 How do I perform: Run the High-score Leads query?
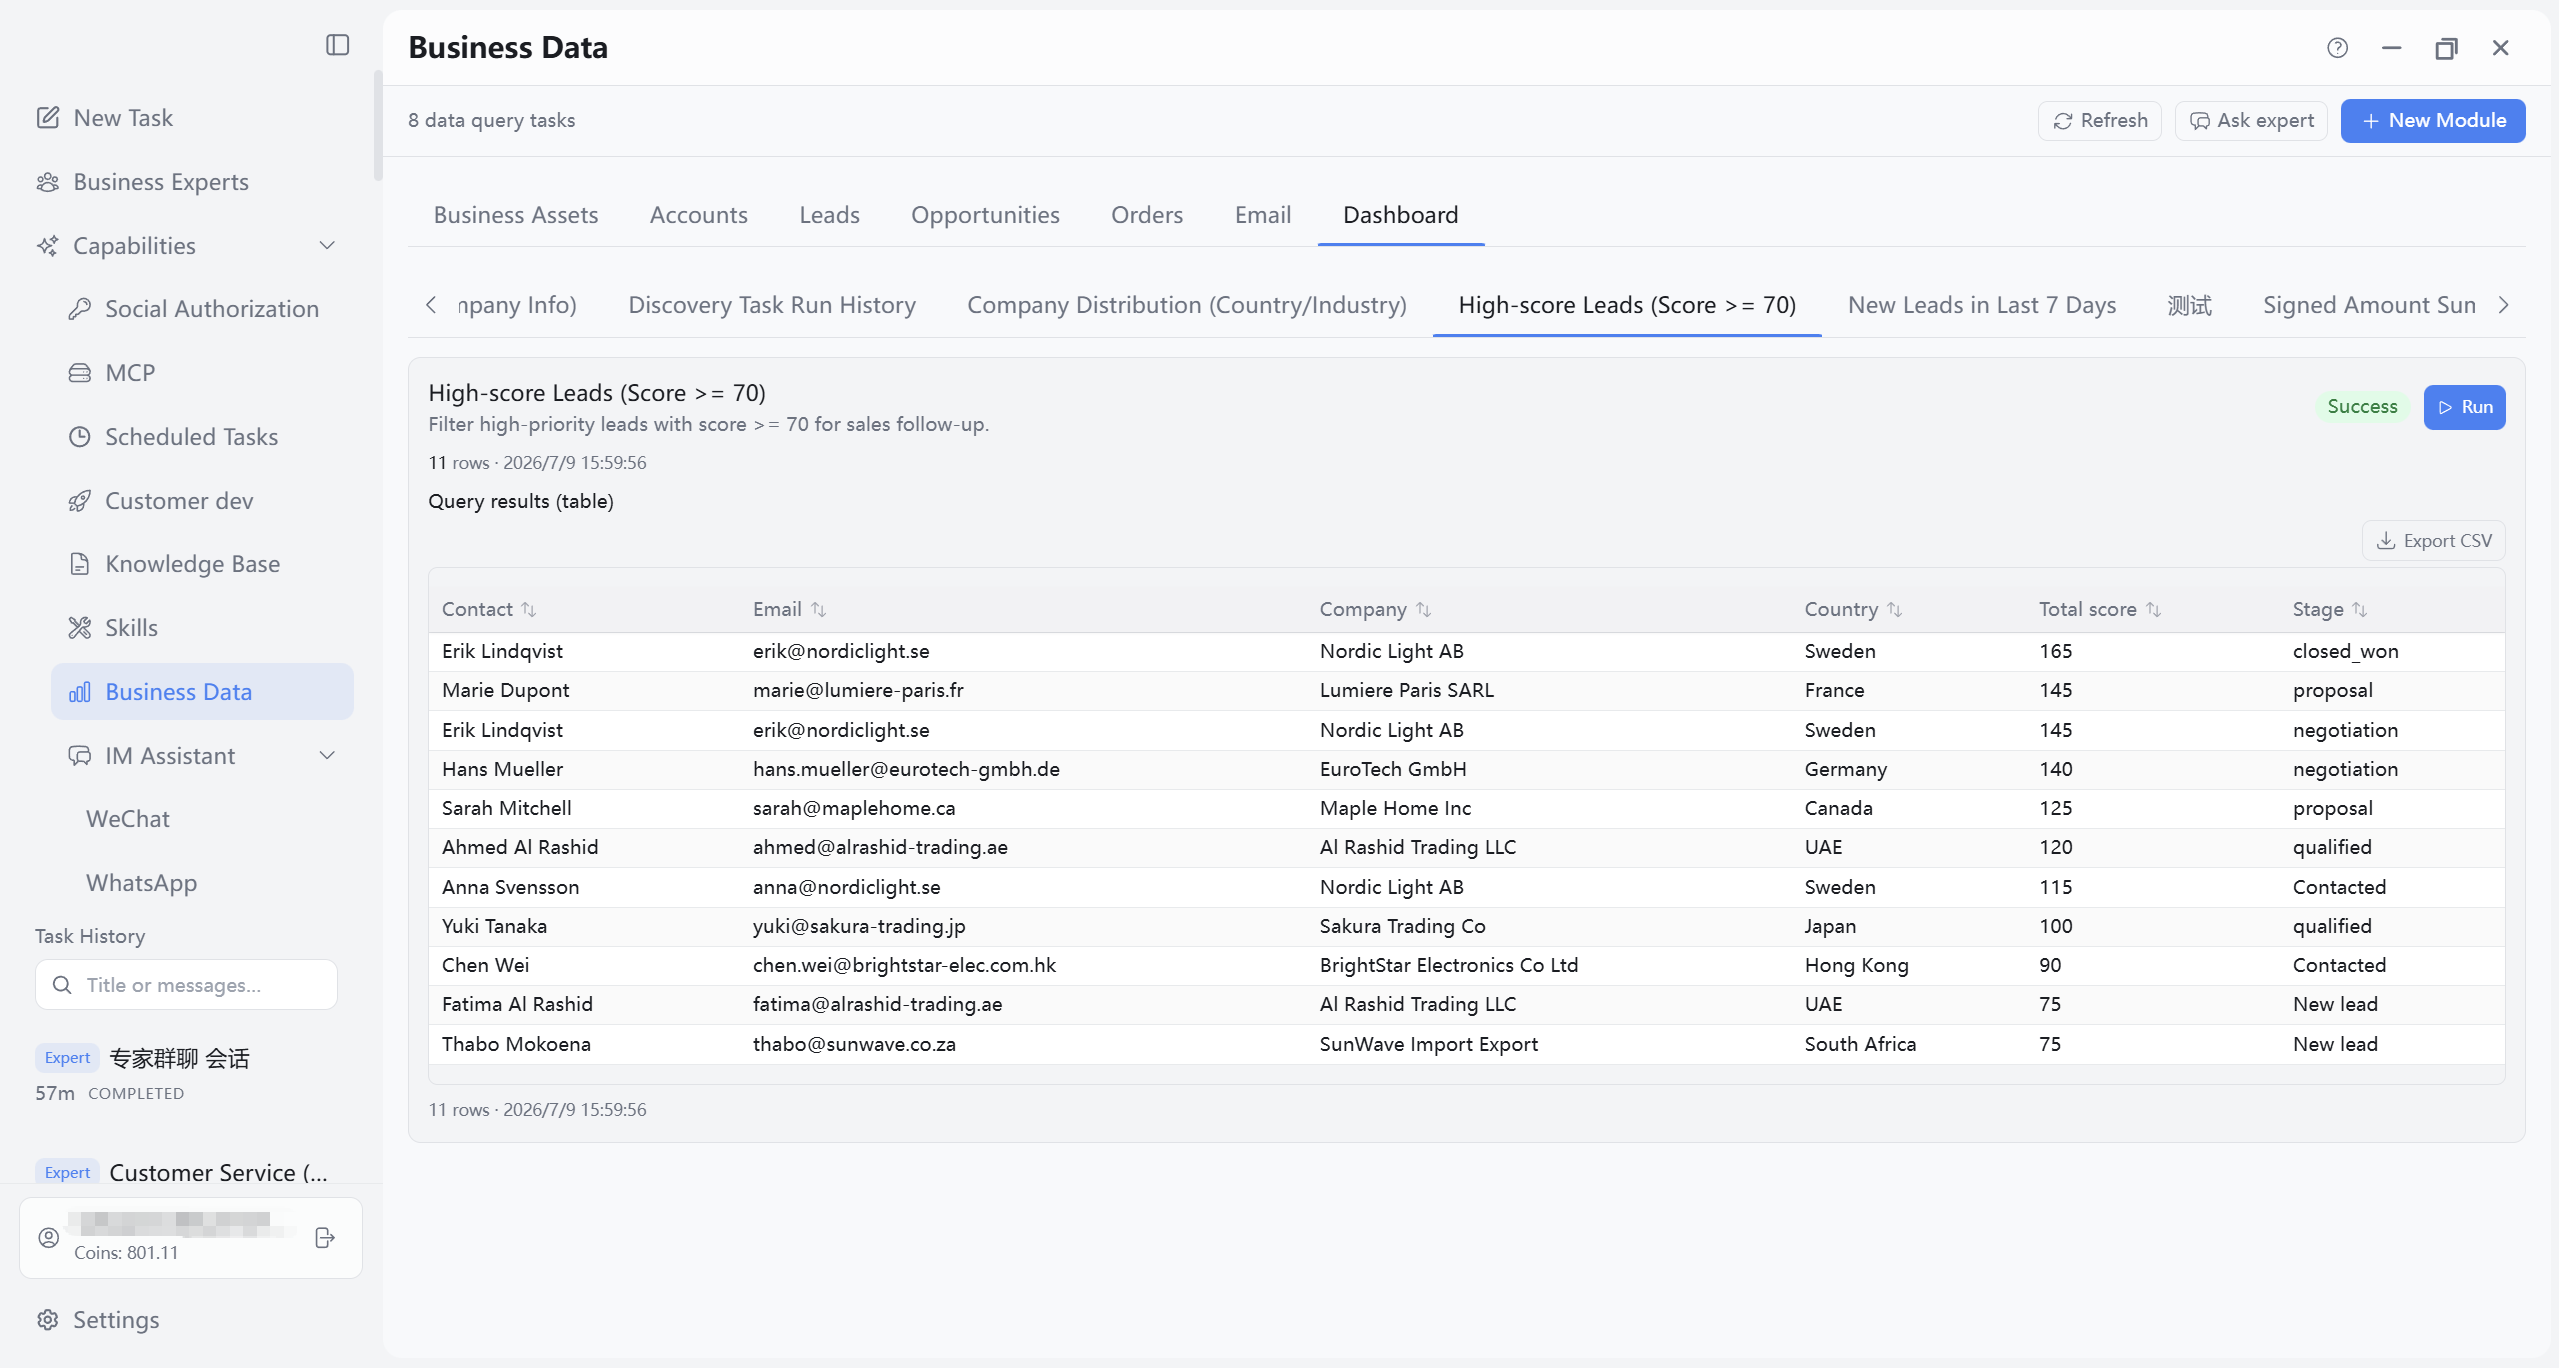tap(2464, 407)
